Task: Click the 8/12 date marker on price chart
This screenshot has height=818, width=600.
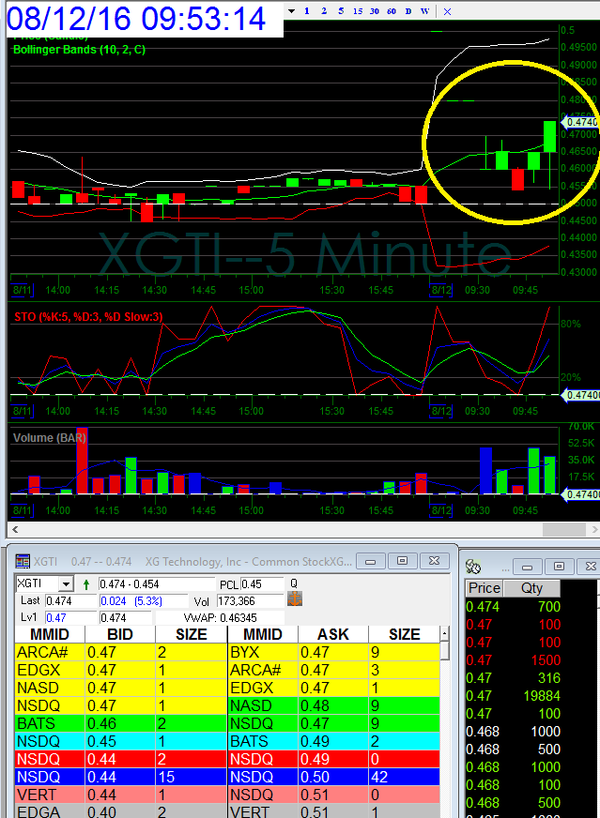Action: pyautogui.click(x=442, y=287)
